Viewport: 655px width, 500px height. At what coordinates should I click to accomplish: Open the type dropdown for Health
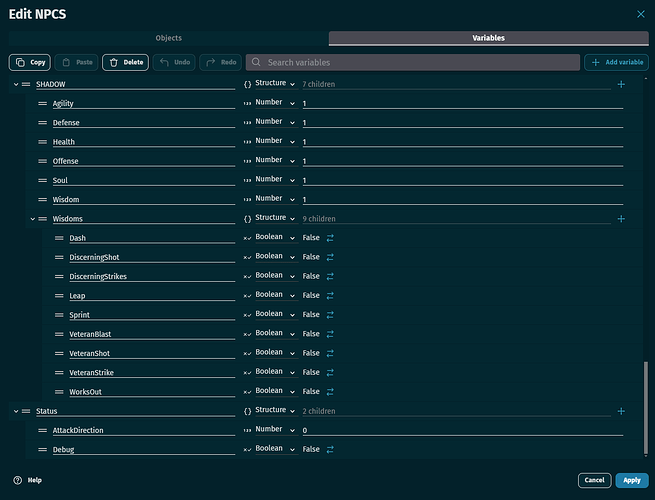click(276, 141)
